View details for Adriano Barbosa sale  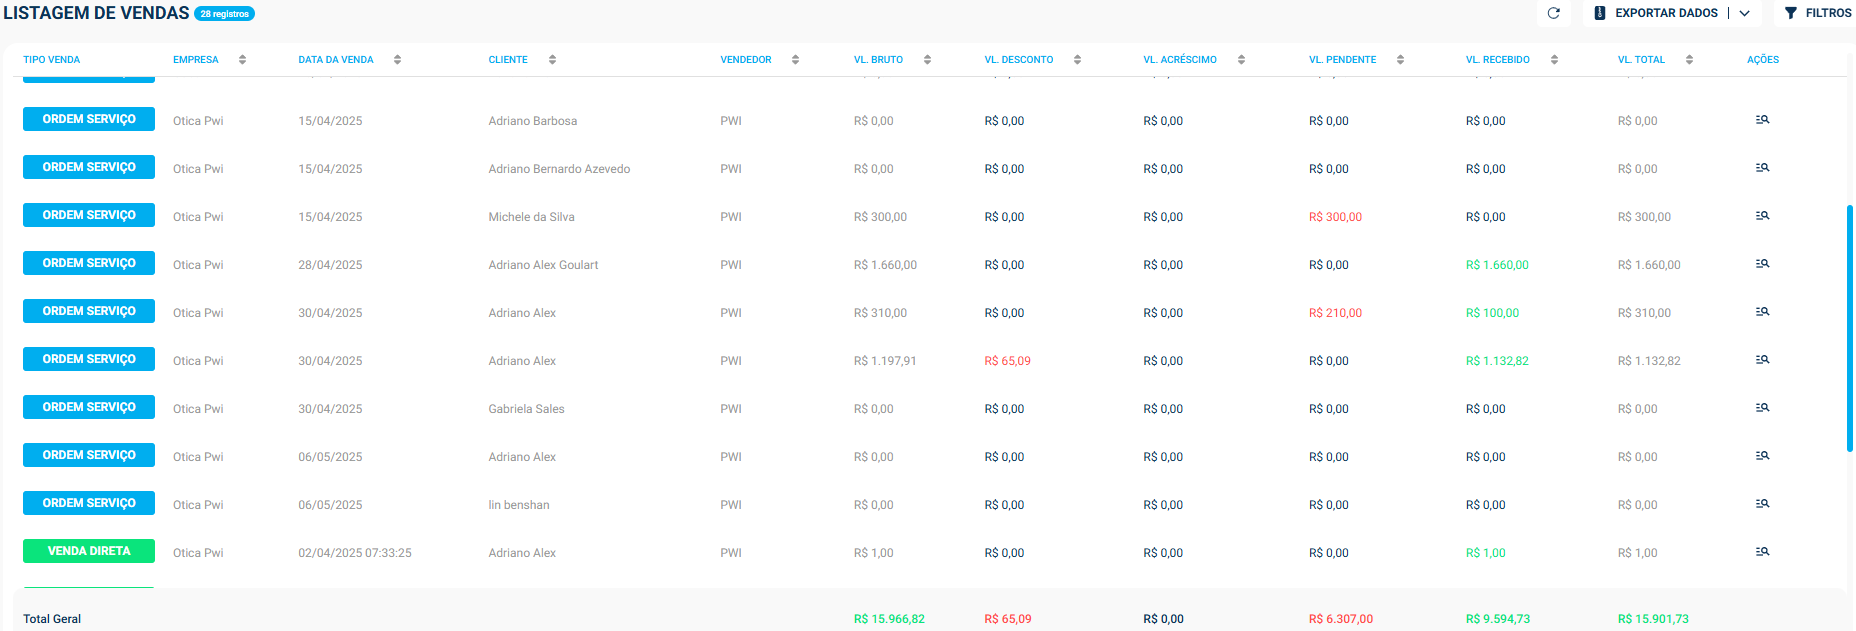pyautogui.click(x=1762, y=120)
